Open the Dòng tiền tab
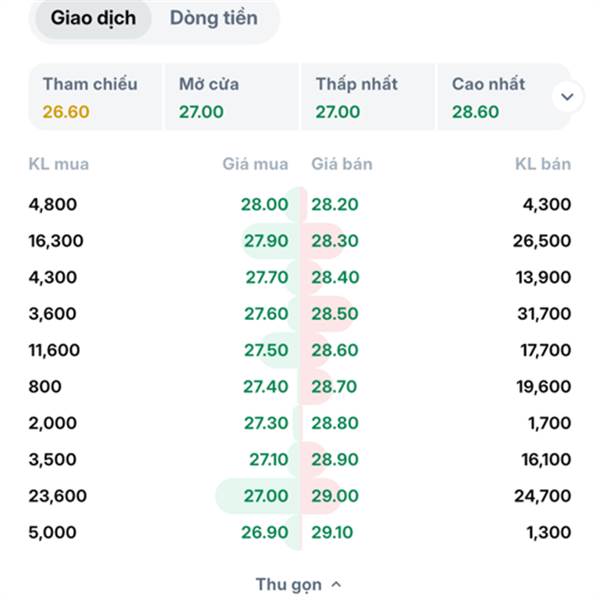The image size is (600, 600). (213, 18)
